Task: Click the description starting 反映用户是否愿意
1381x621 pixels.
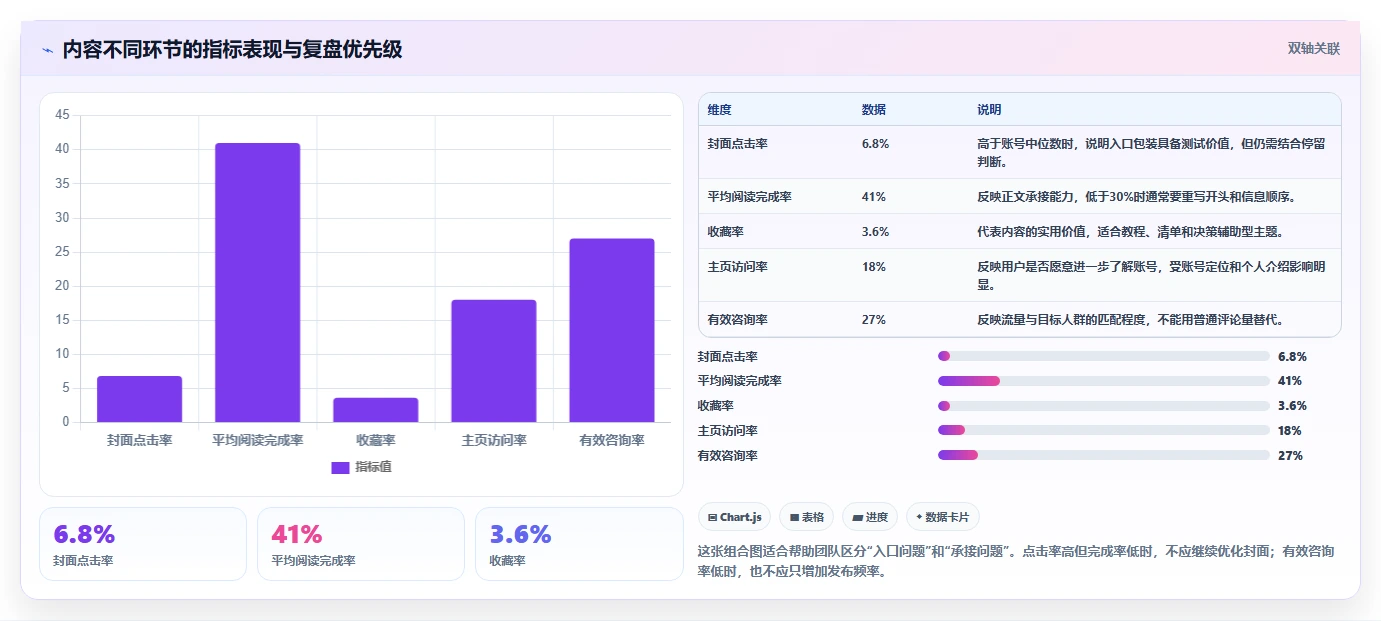Action: pyautogui.click(x=1152, y=276)
